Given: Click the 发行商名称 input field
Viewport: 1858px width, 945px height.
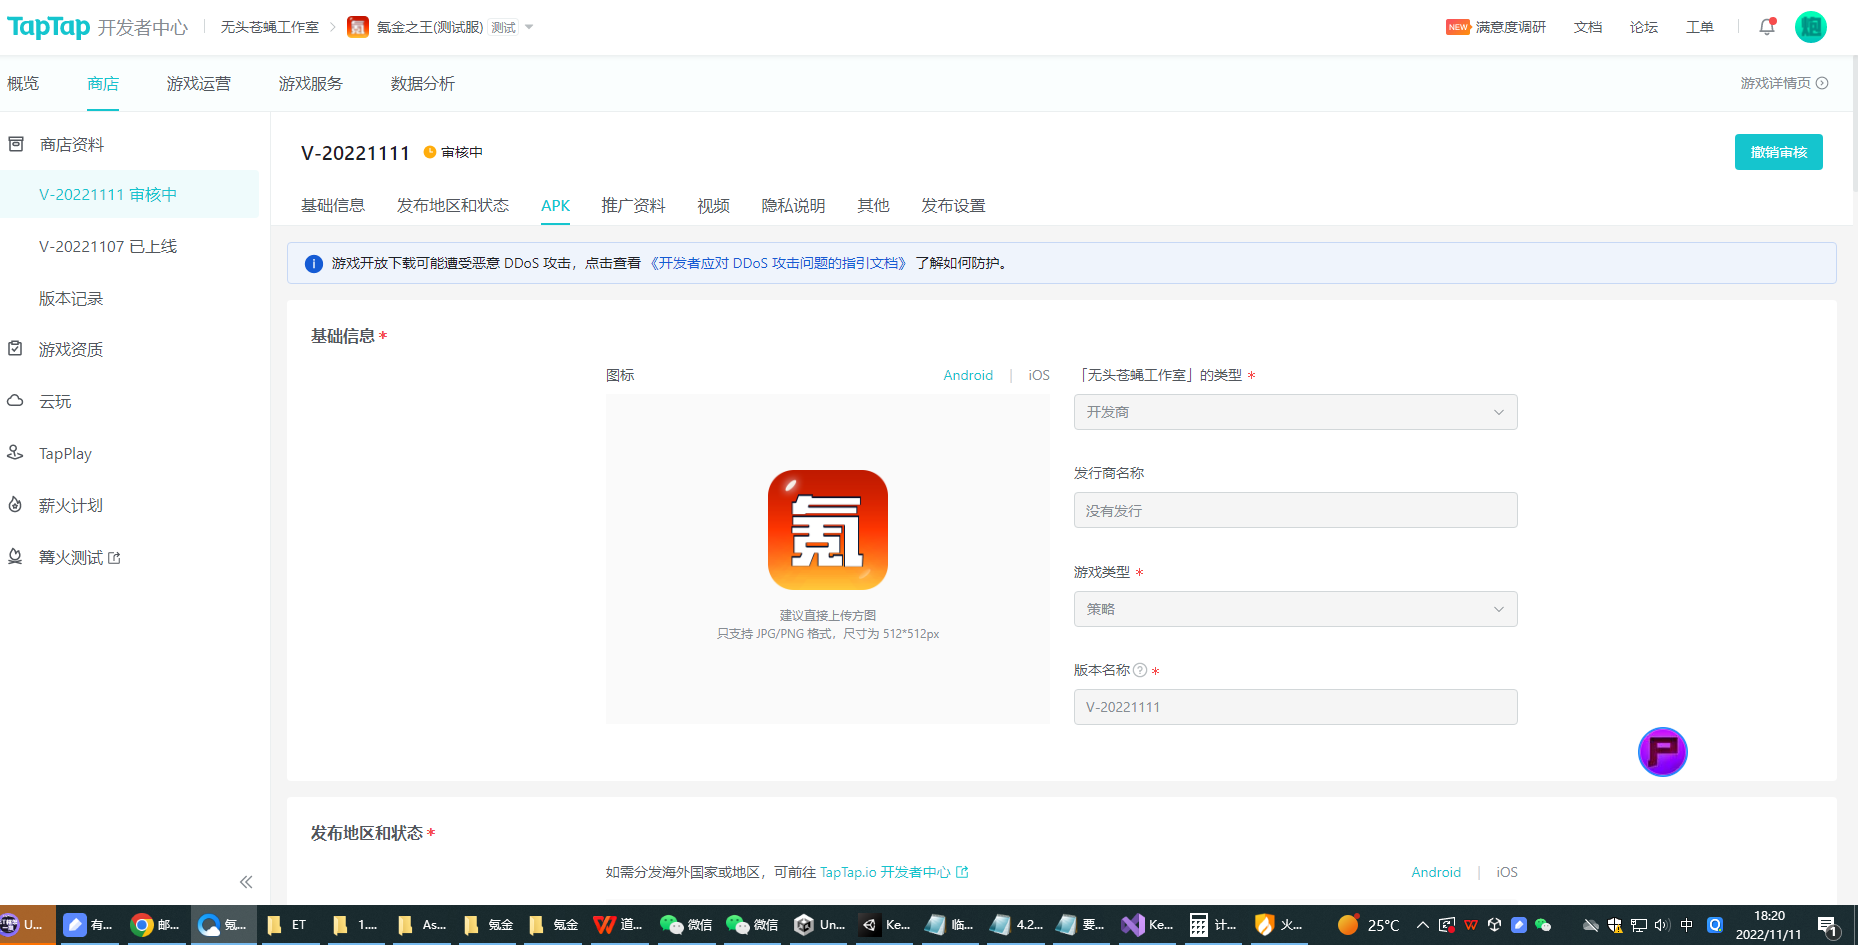Looking at the screenshot, I should [x=1295, y=510].
